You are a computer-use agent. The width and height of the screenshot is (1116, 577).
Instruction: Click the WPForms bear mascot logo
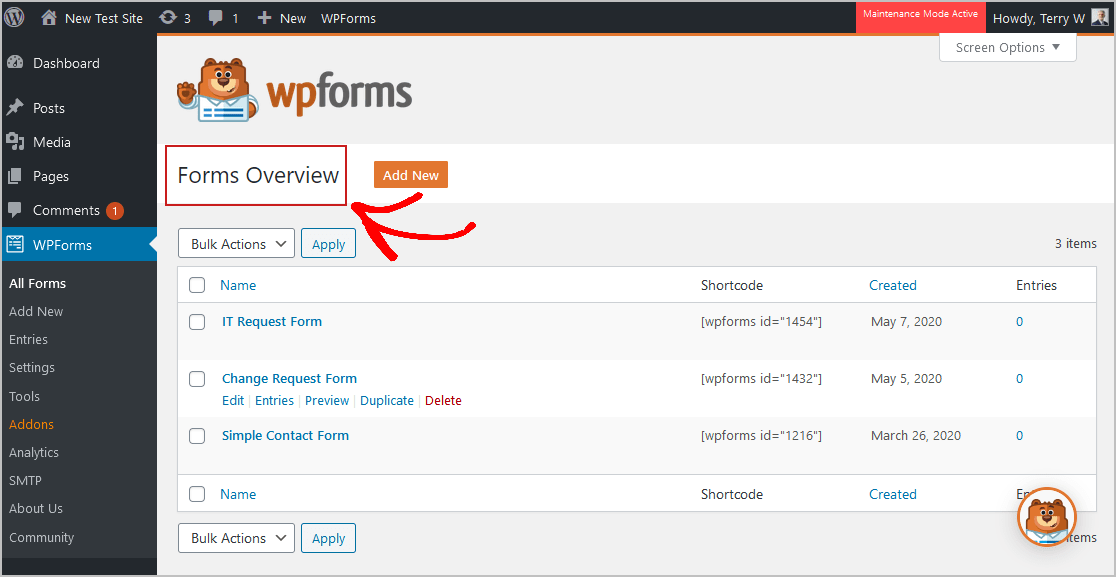tap(218, 90)
